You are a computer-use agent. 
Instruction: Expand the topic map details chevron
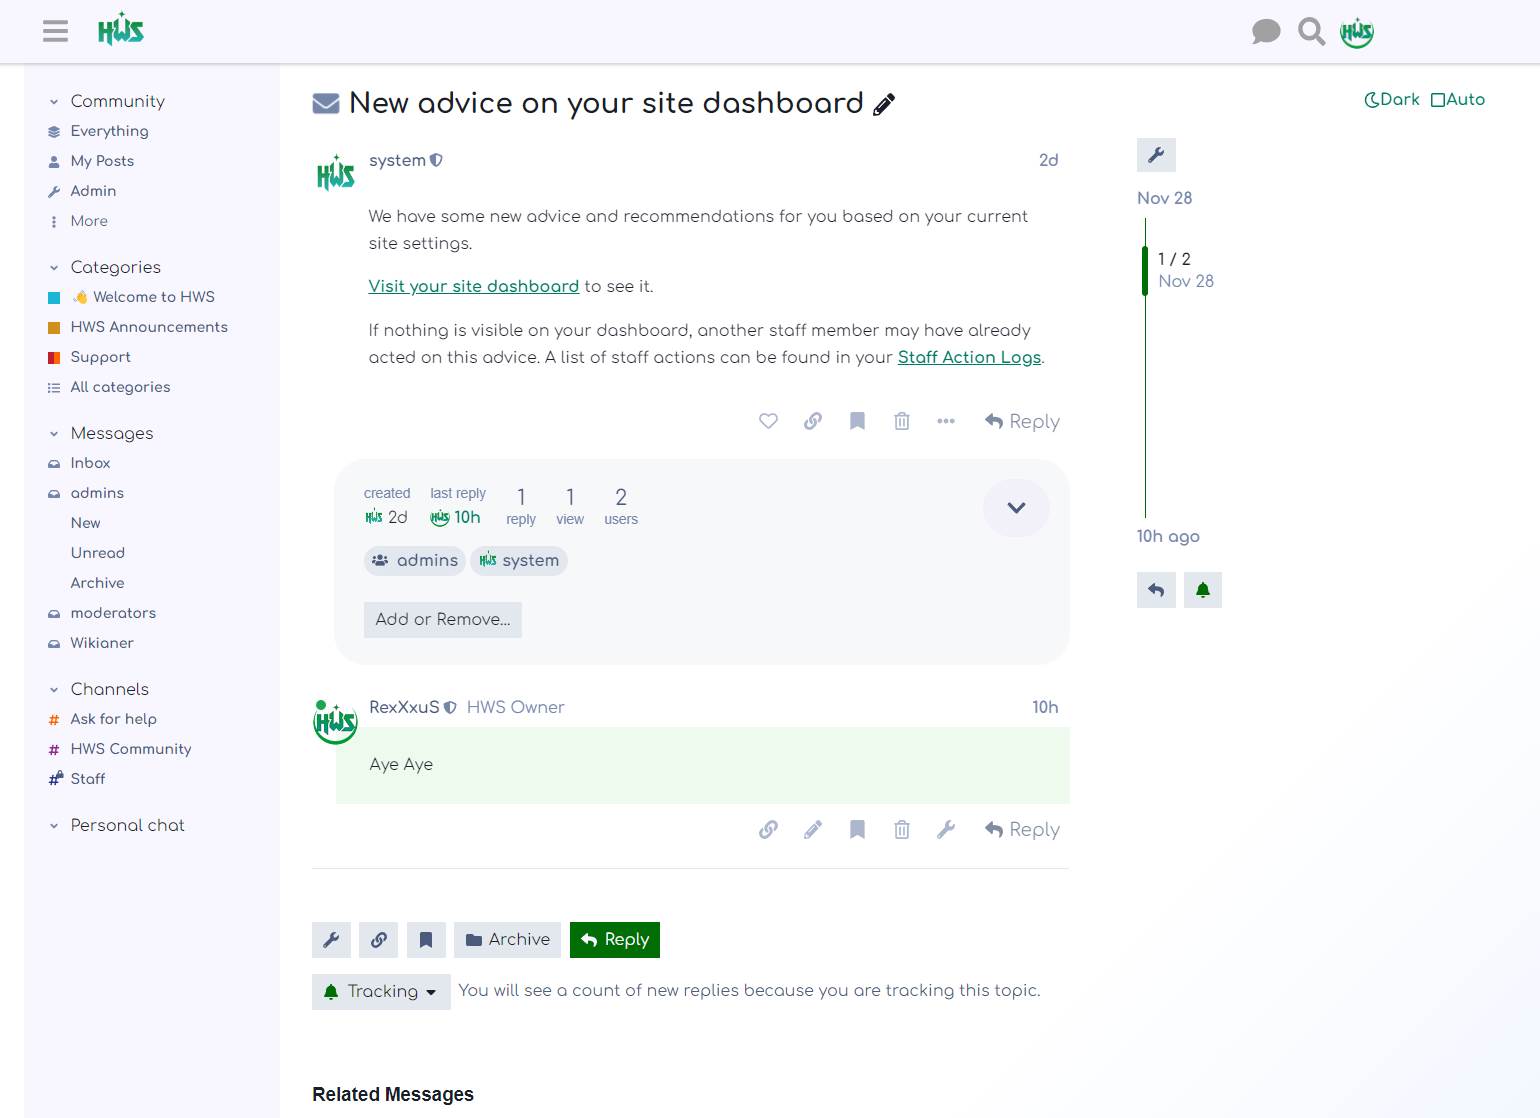(1016, 508)
